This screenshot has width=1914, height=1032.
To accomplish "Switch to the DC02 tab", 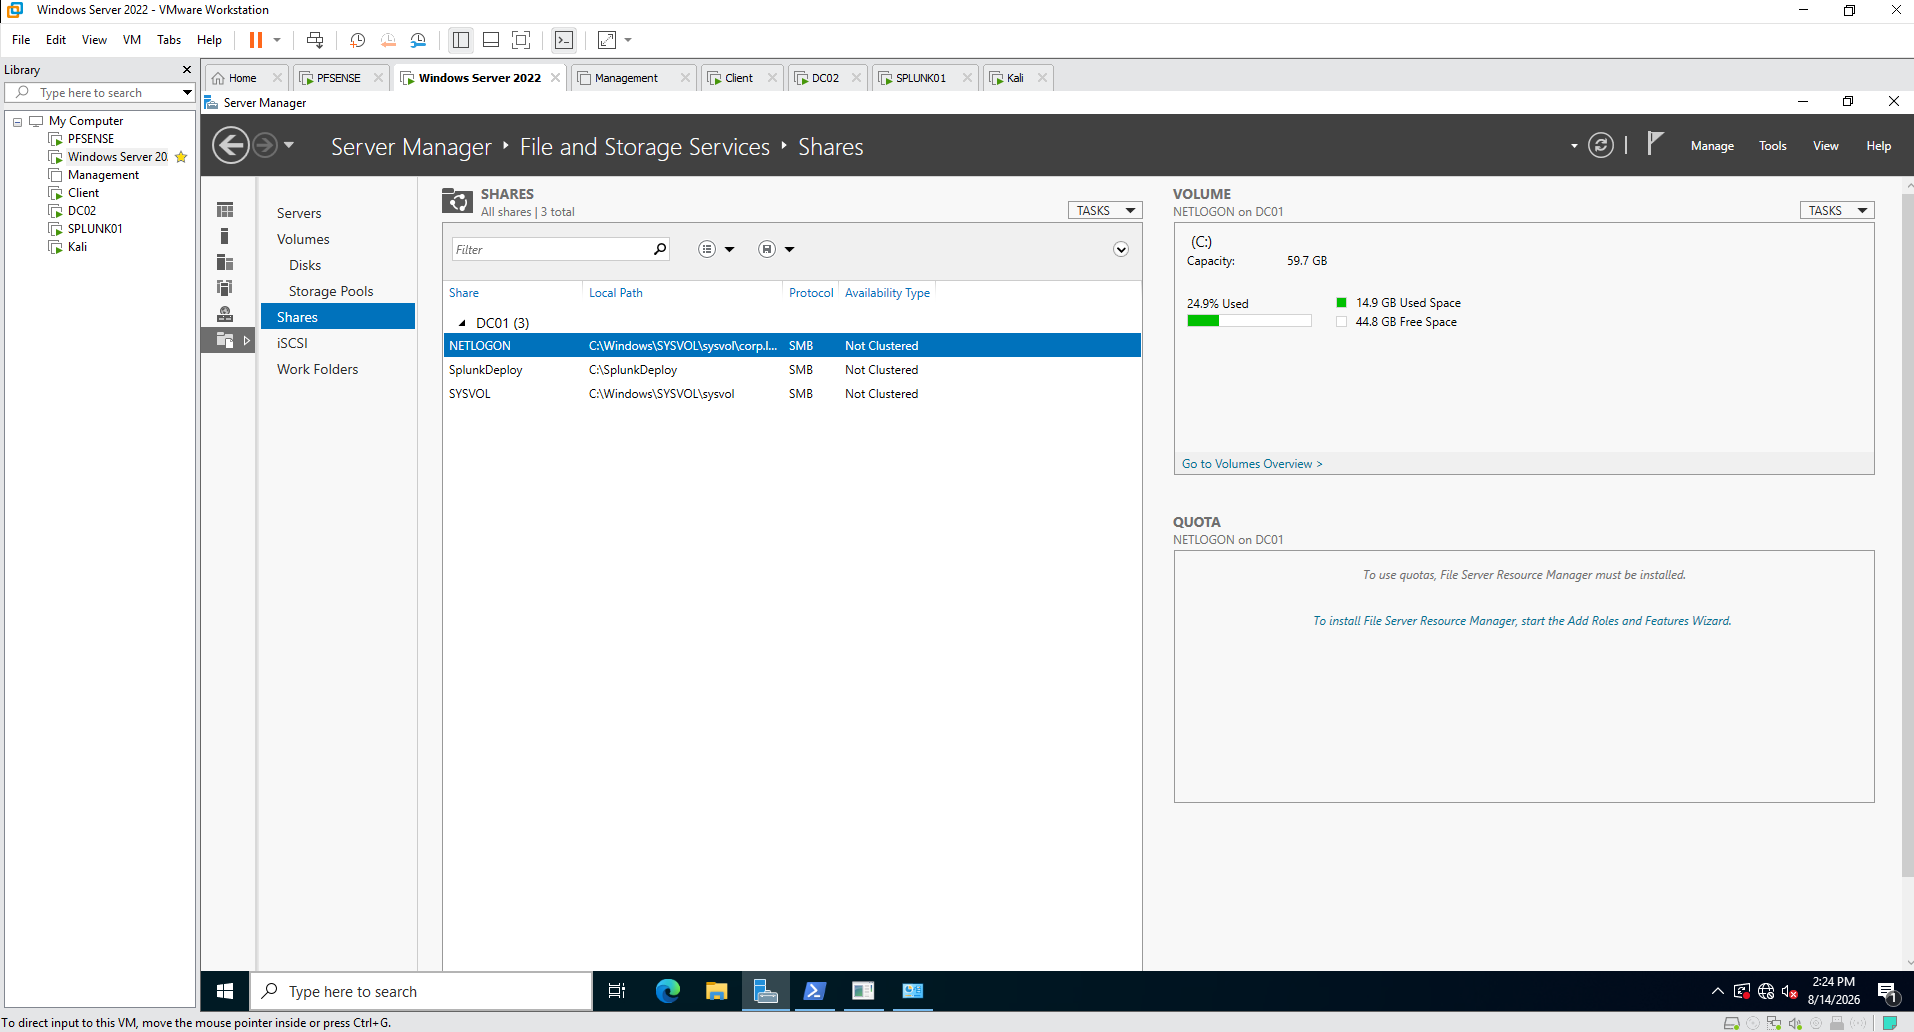I will (x=825, y=78).
